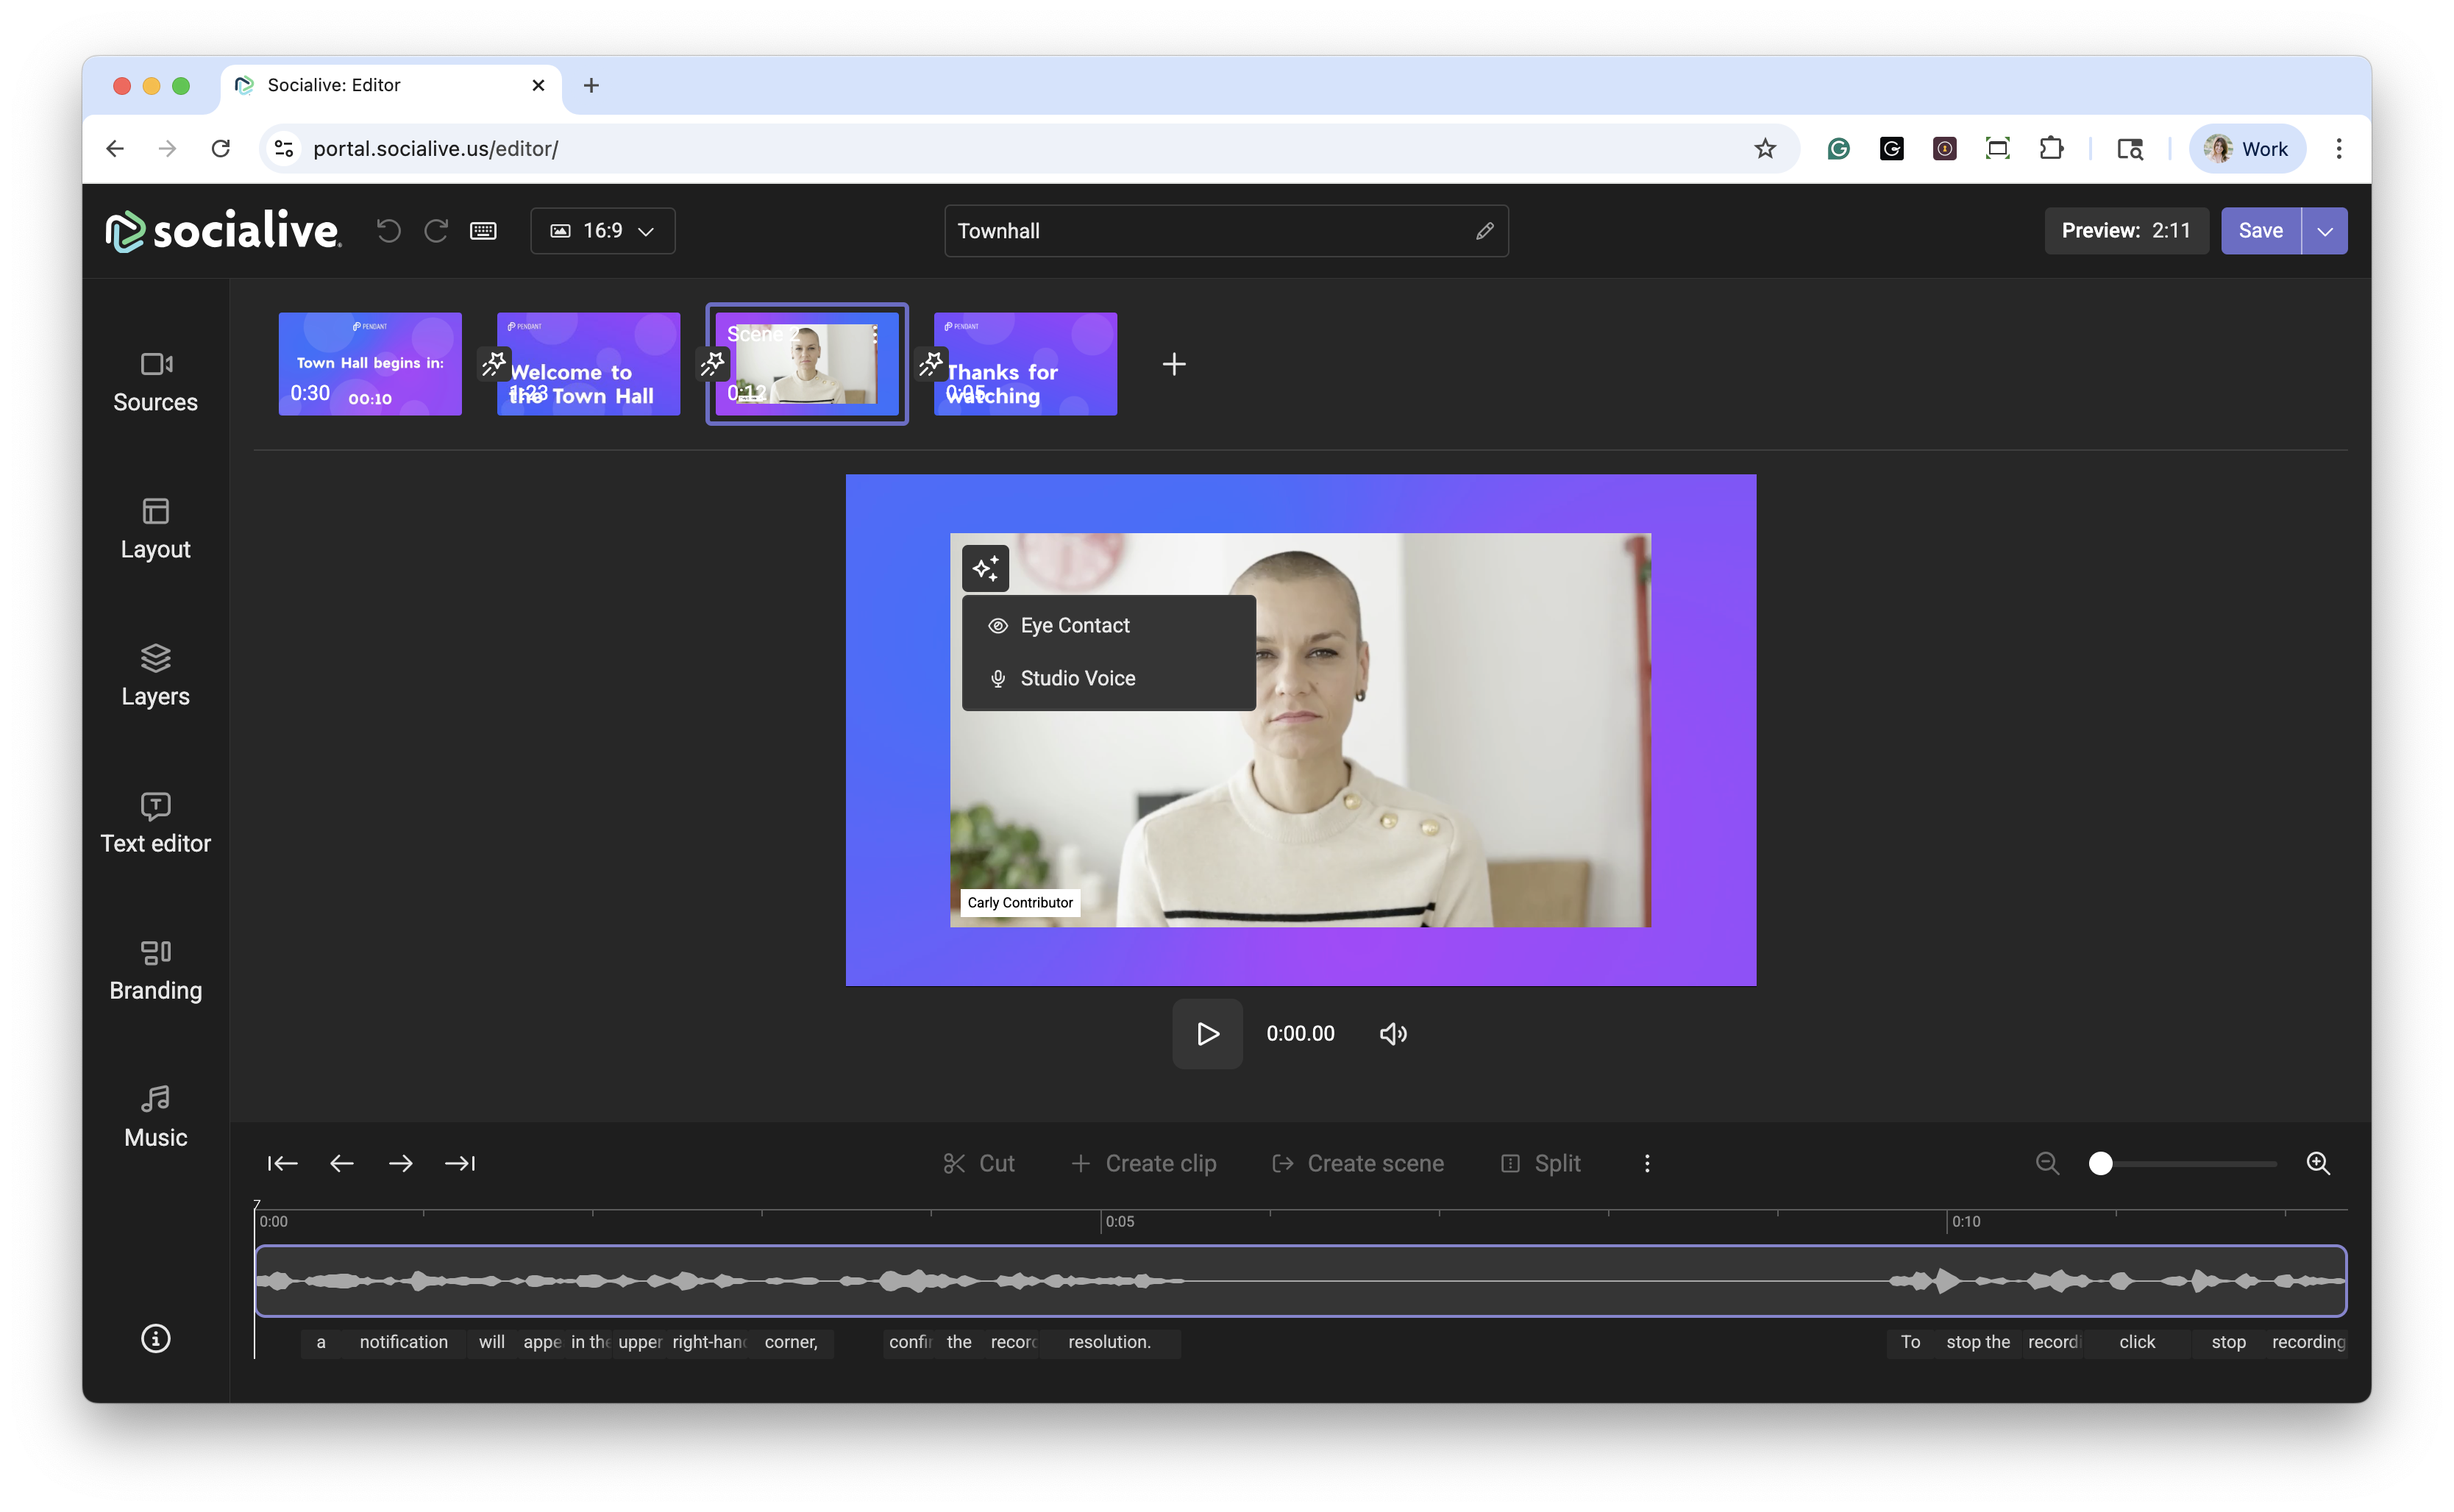Screen dimensions: 2454x1512
Task: Click the Save button
Action: click(x=2260, y=231)
